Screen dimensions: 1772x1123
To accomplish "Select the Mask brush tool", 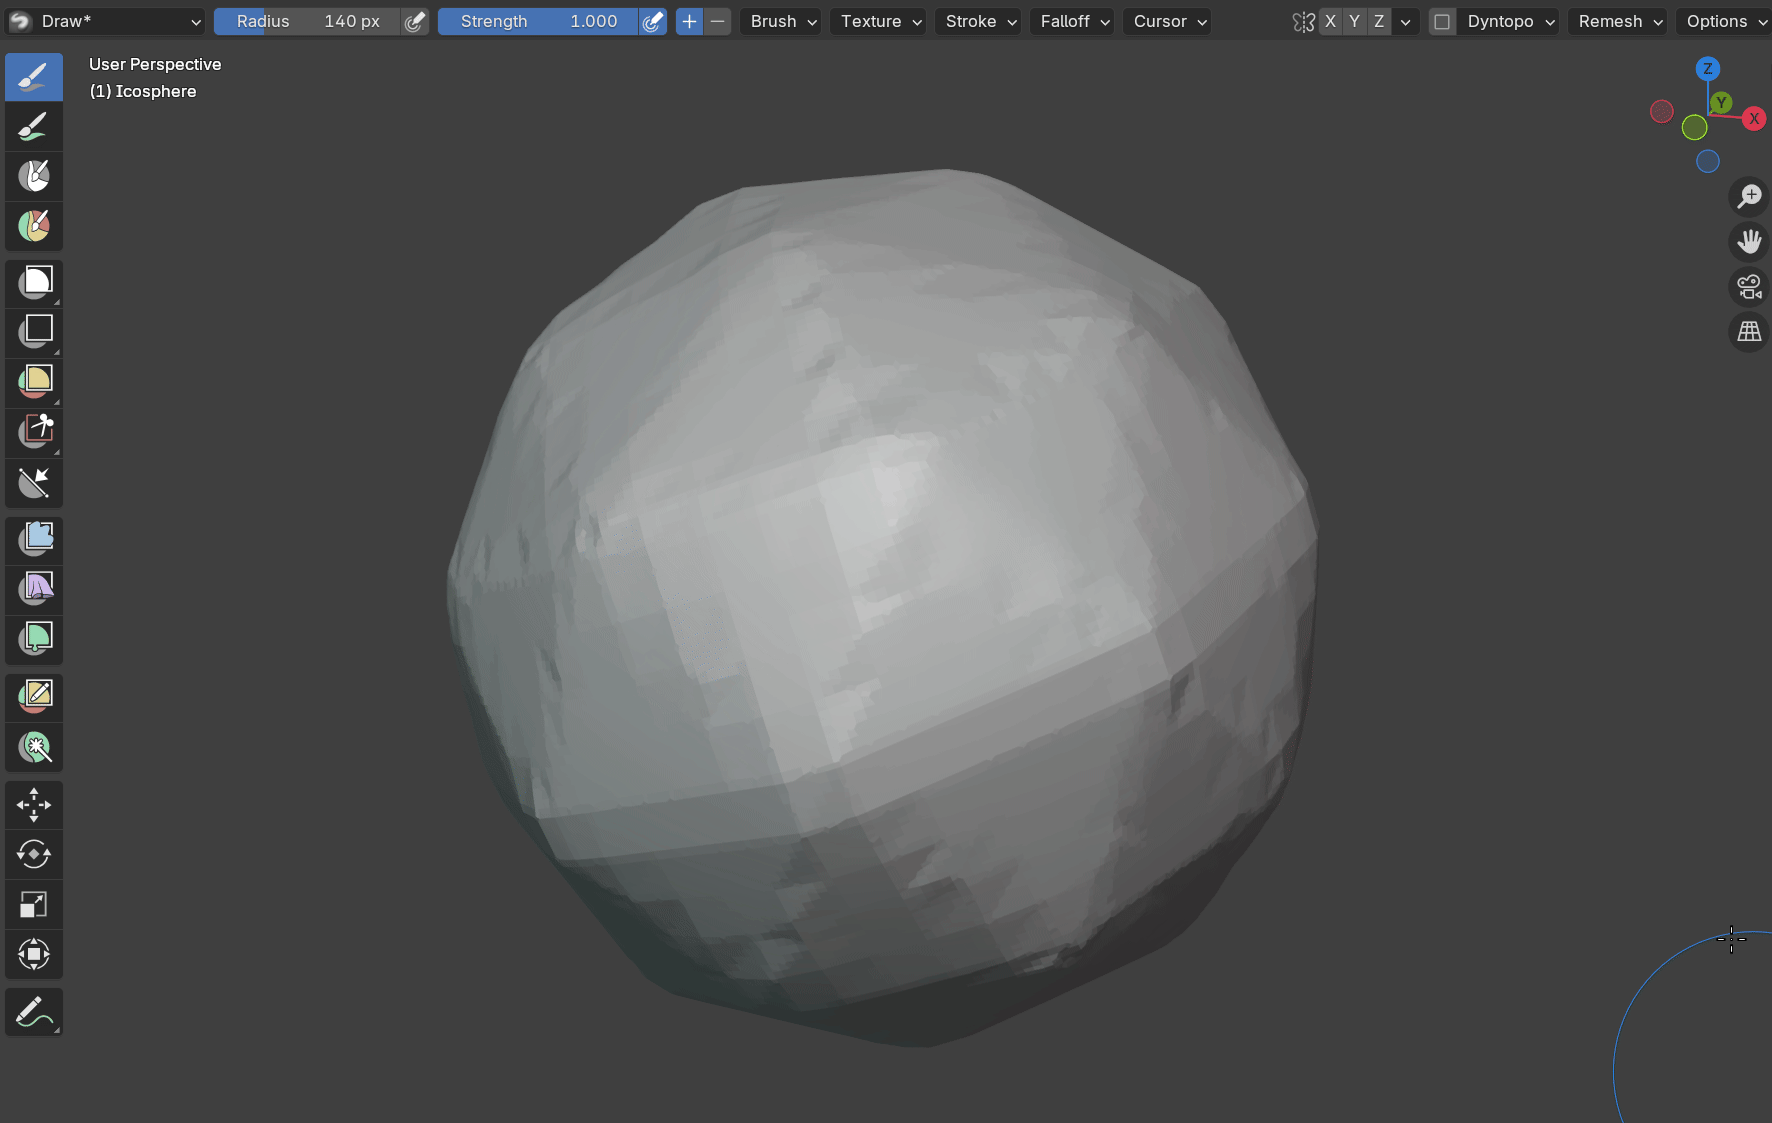I will (x=34, y=177).
